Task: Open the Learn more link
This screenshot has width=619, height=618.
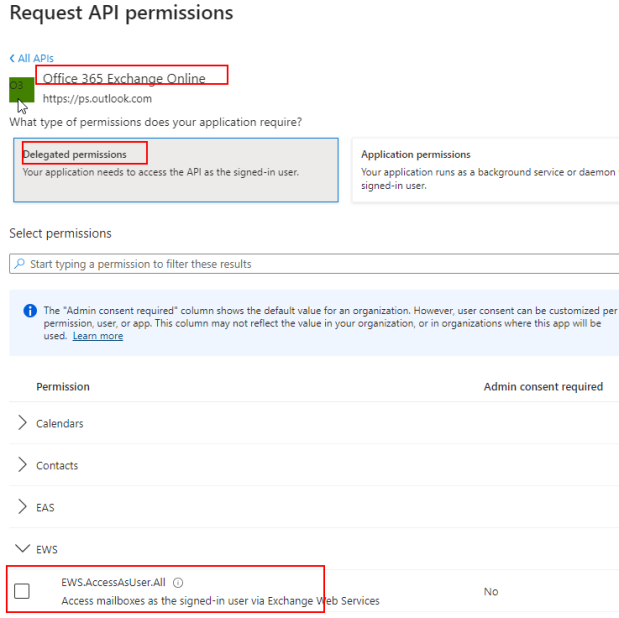Action: pyautogui.click(x=98, y=336)
